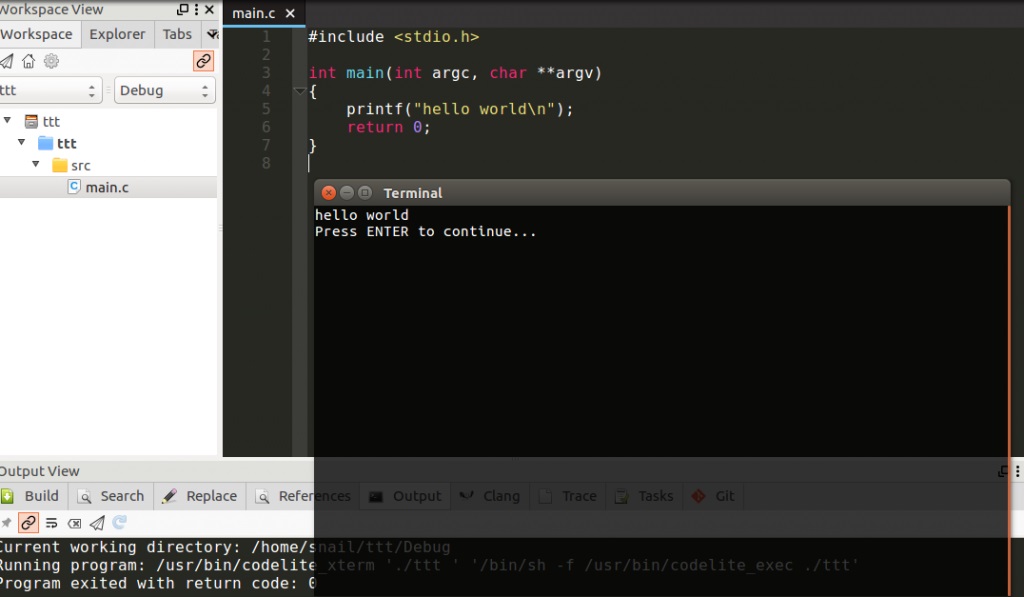
Task: Click the 'Output View' pane title
Action: pyautogui.click(x=39, y=471)
